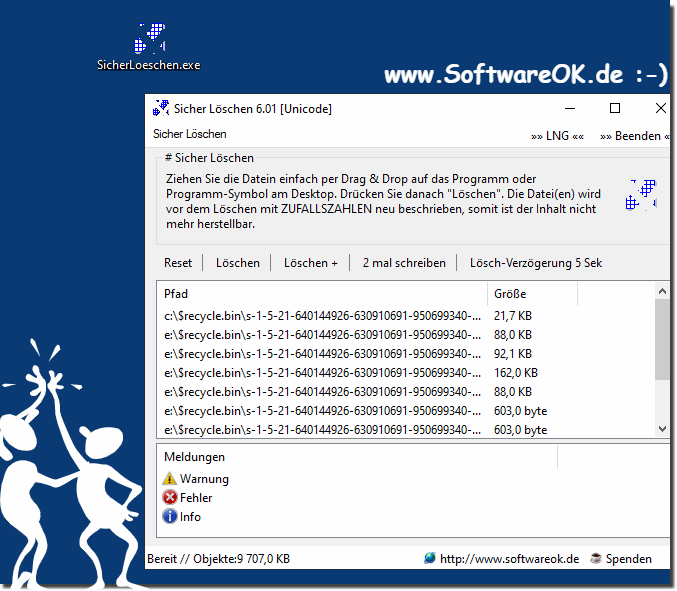Viewport: 677px width, 591px height.
Task: Click the Meldungen column header
Action: click(x=357, y=457)
